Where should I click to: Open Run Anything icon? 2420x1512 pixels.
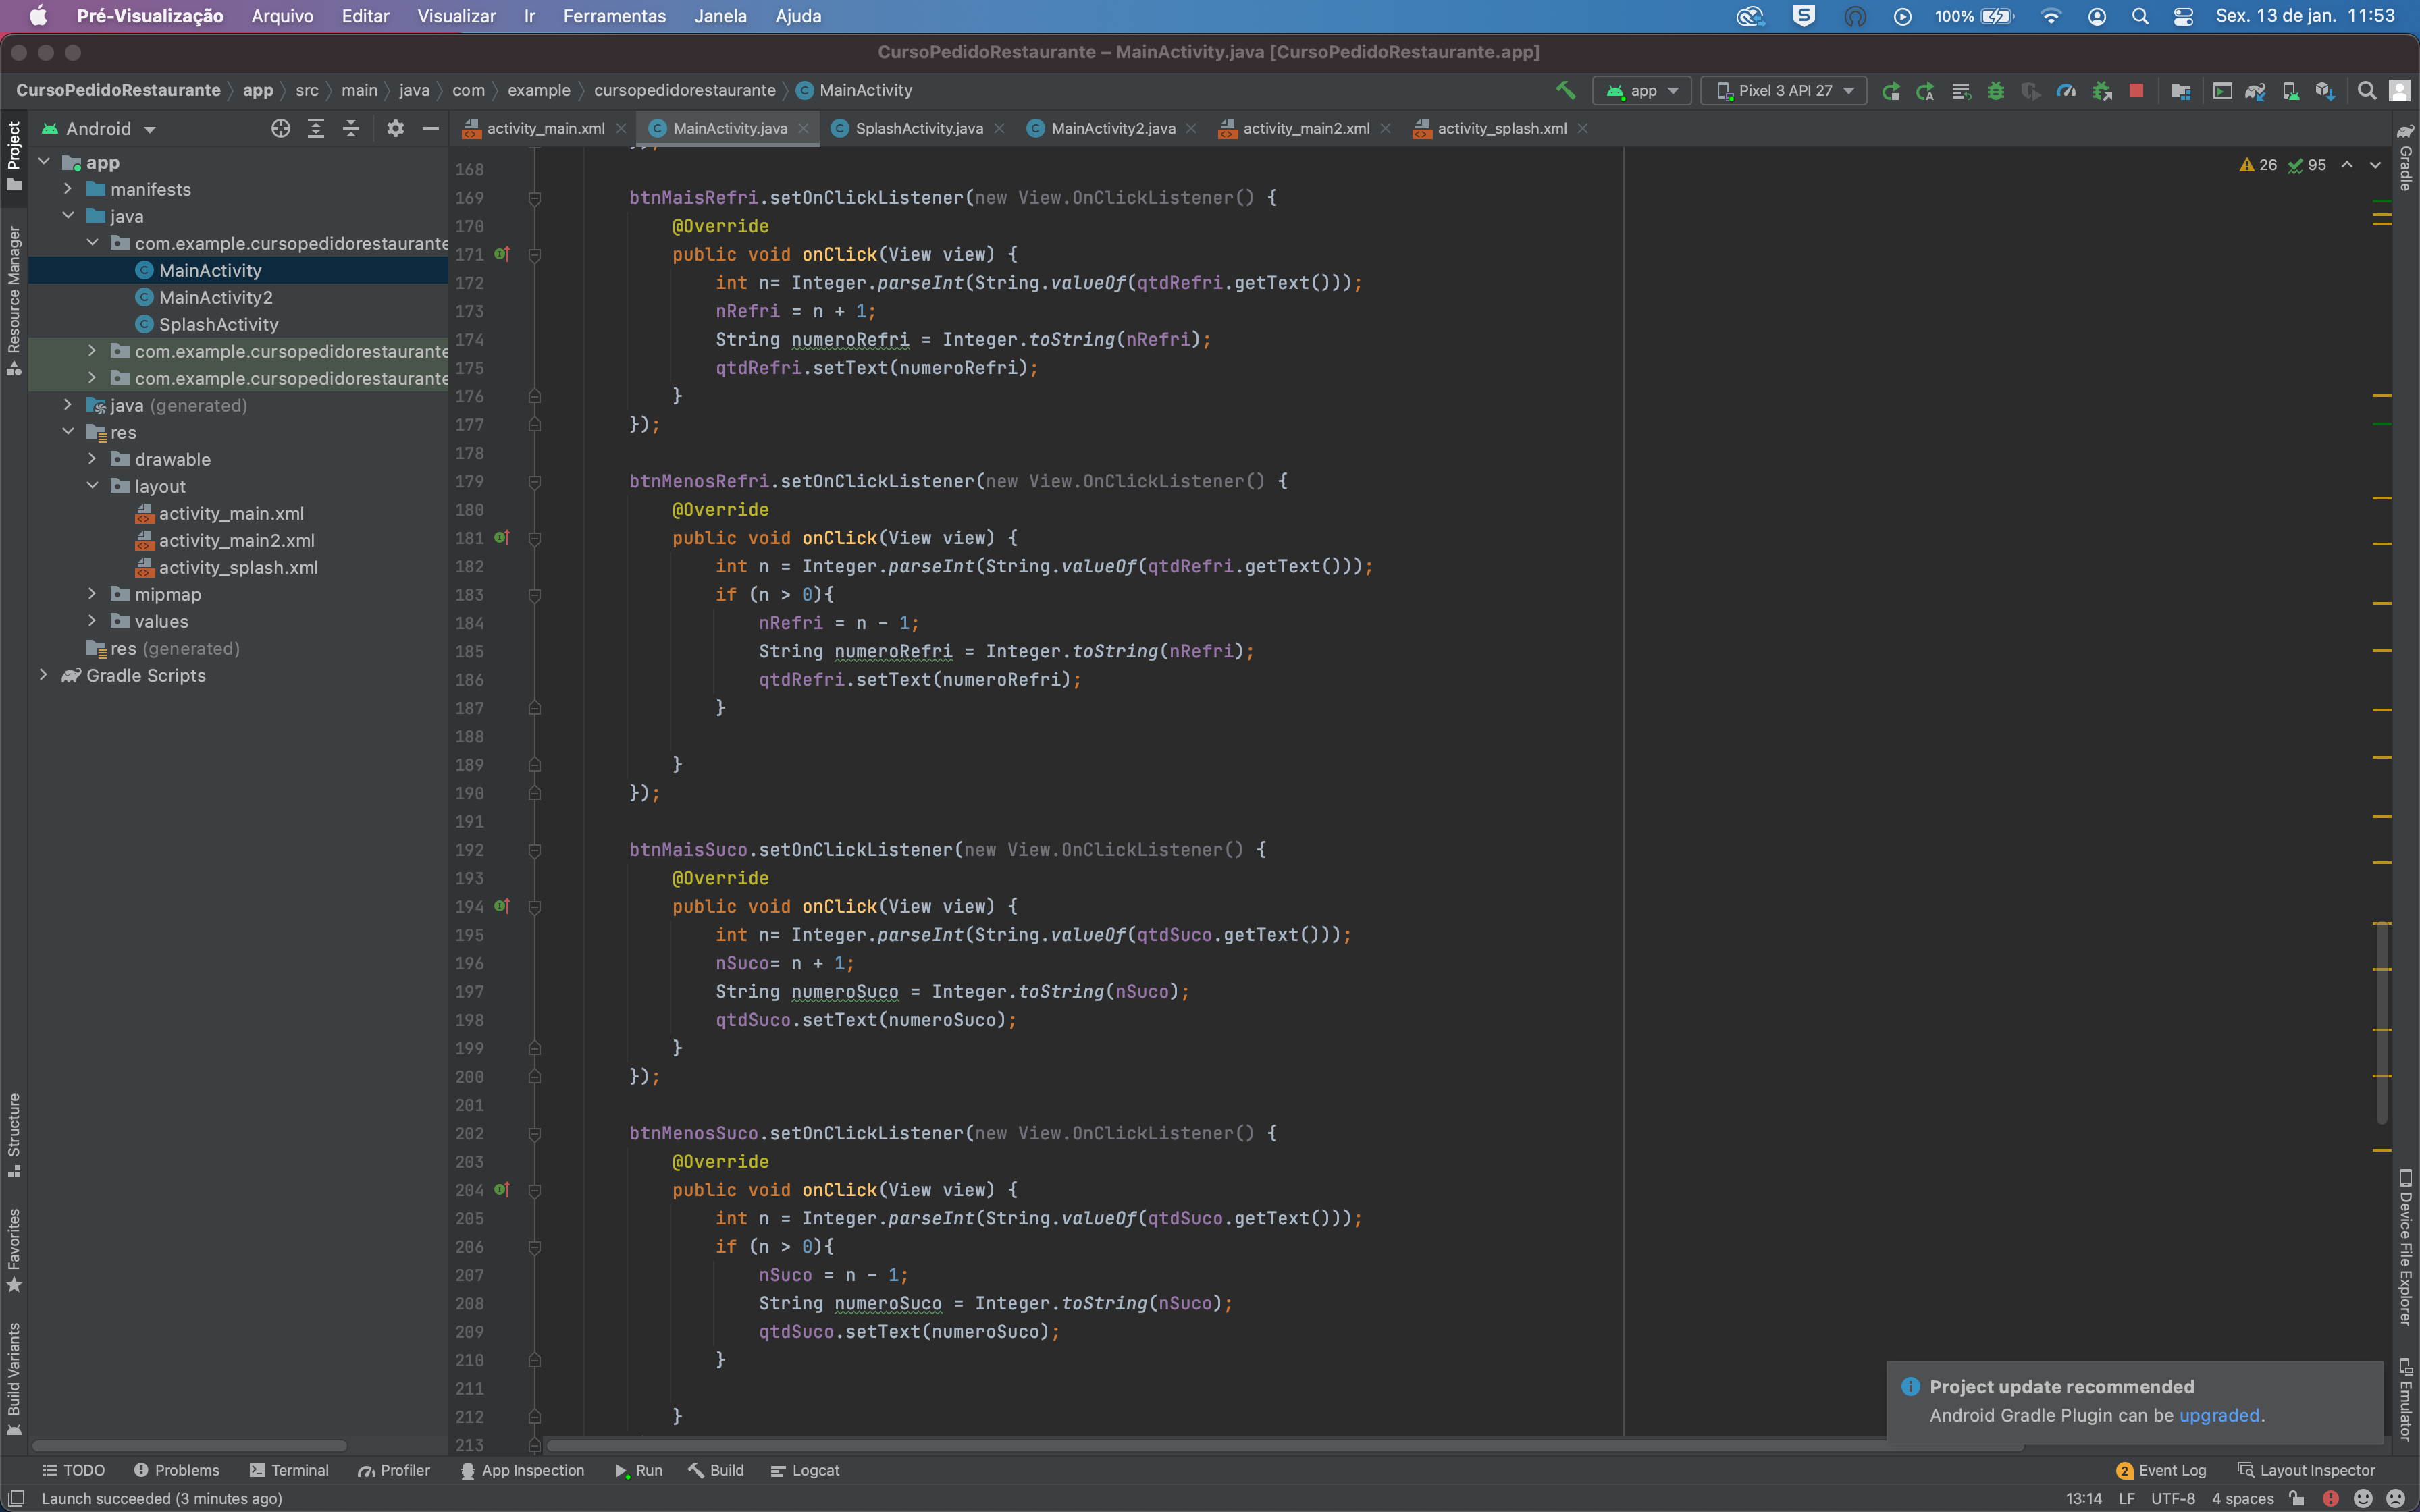(x=2222, y=91)
